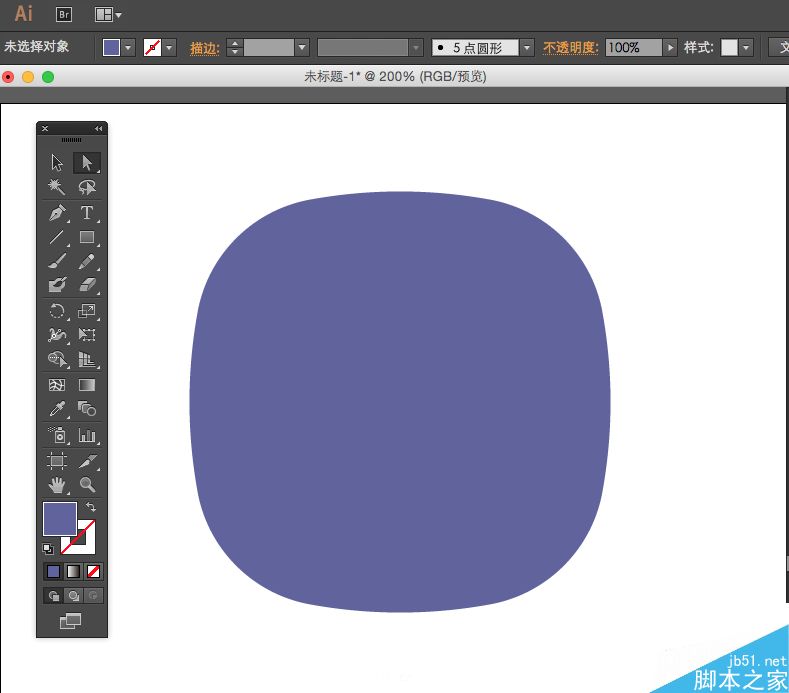The height and width of the screenshot is (693, 789).
Task: Click the stroke weight input field
Action: 269,48
